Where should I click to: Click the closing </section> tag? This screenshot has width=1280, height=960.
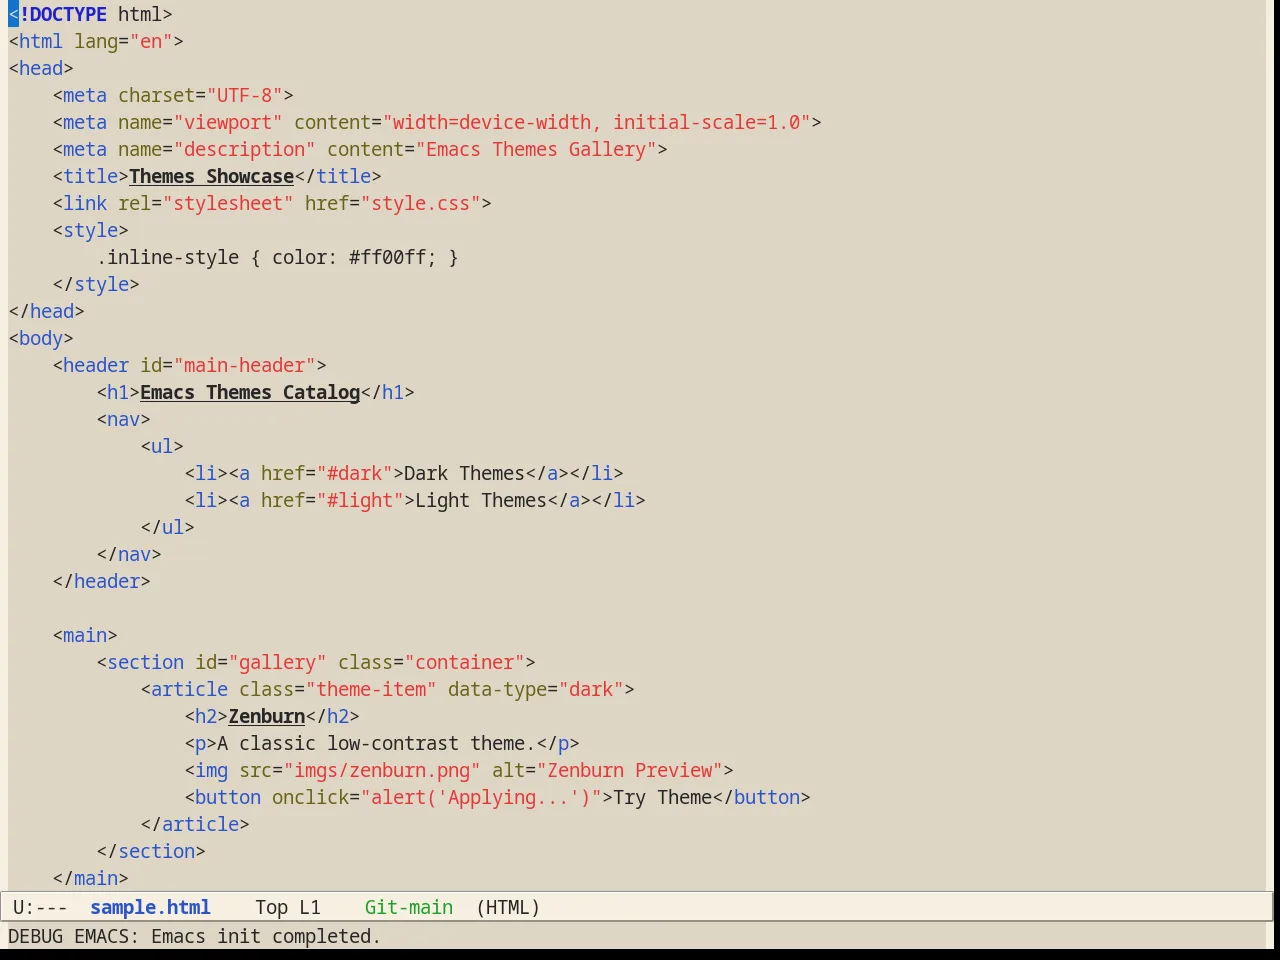[151, 851]
